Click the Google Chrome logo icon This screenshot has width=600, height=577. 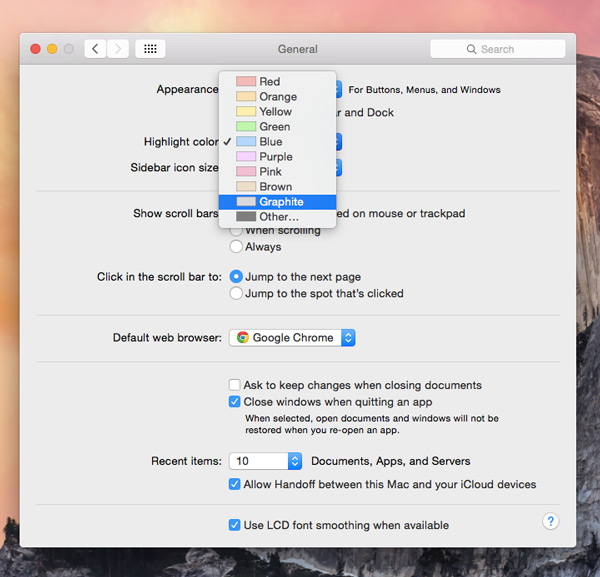(x=243, y=337)
